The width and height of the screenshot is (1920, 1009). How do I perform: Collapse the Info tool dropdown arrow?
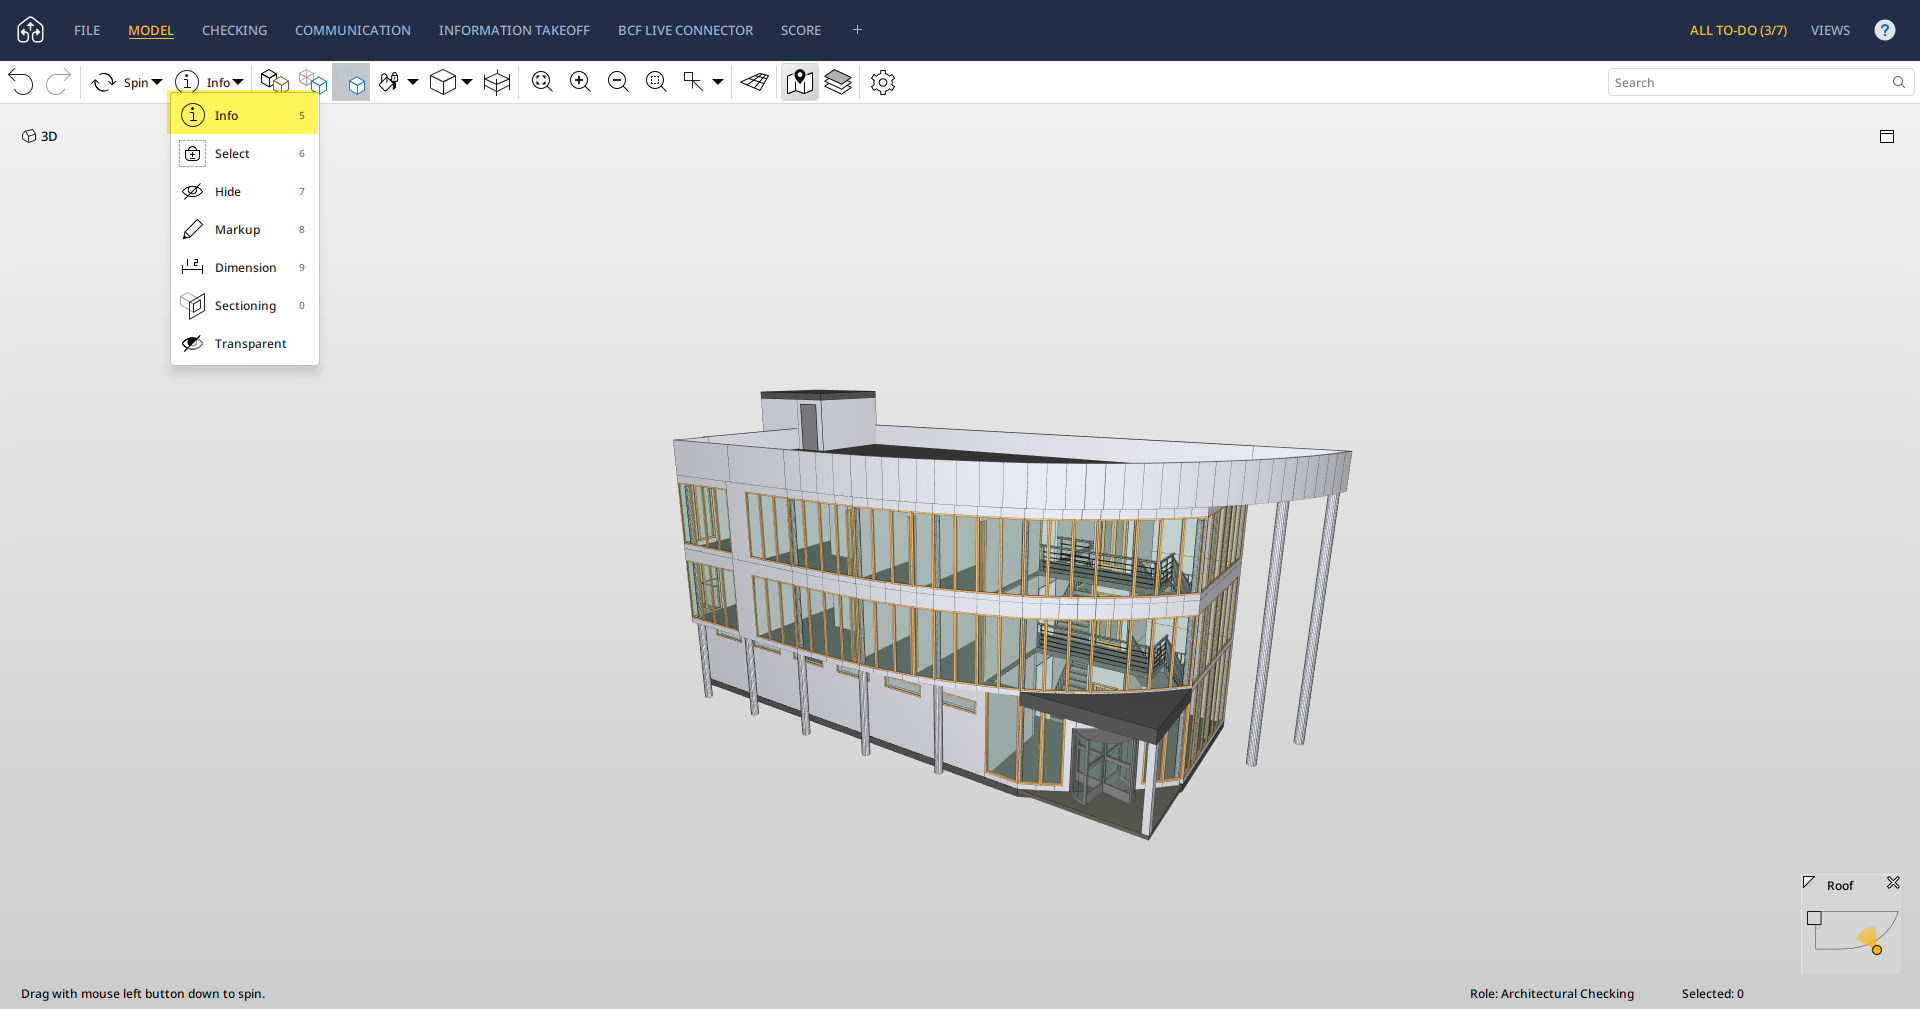pyautogui.click(x=238, y=82)
